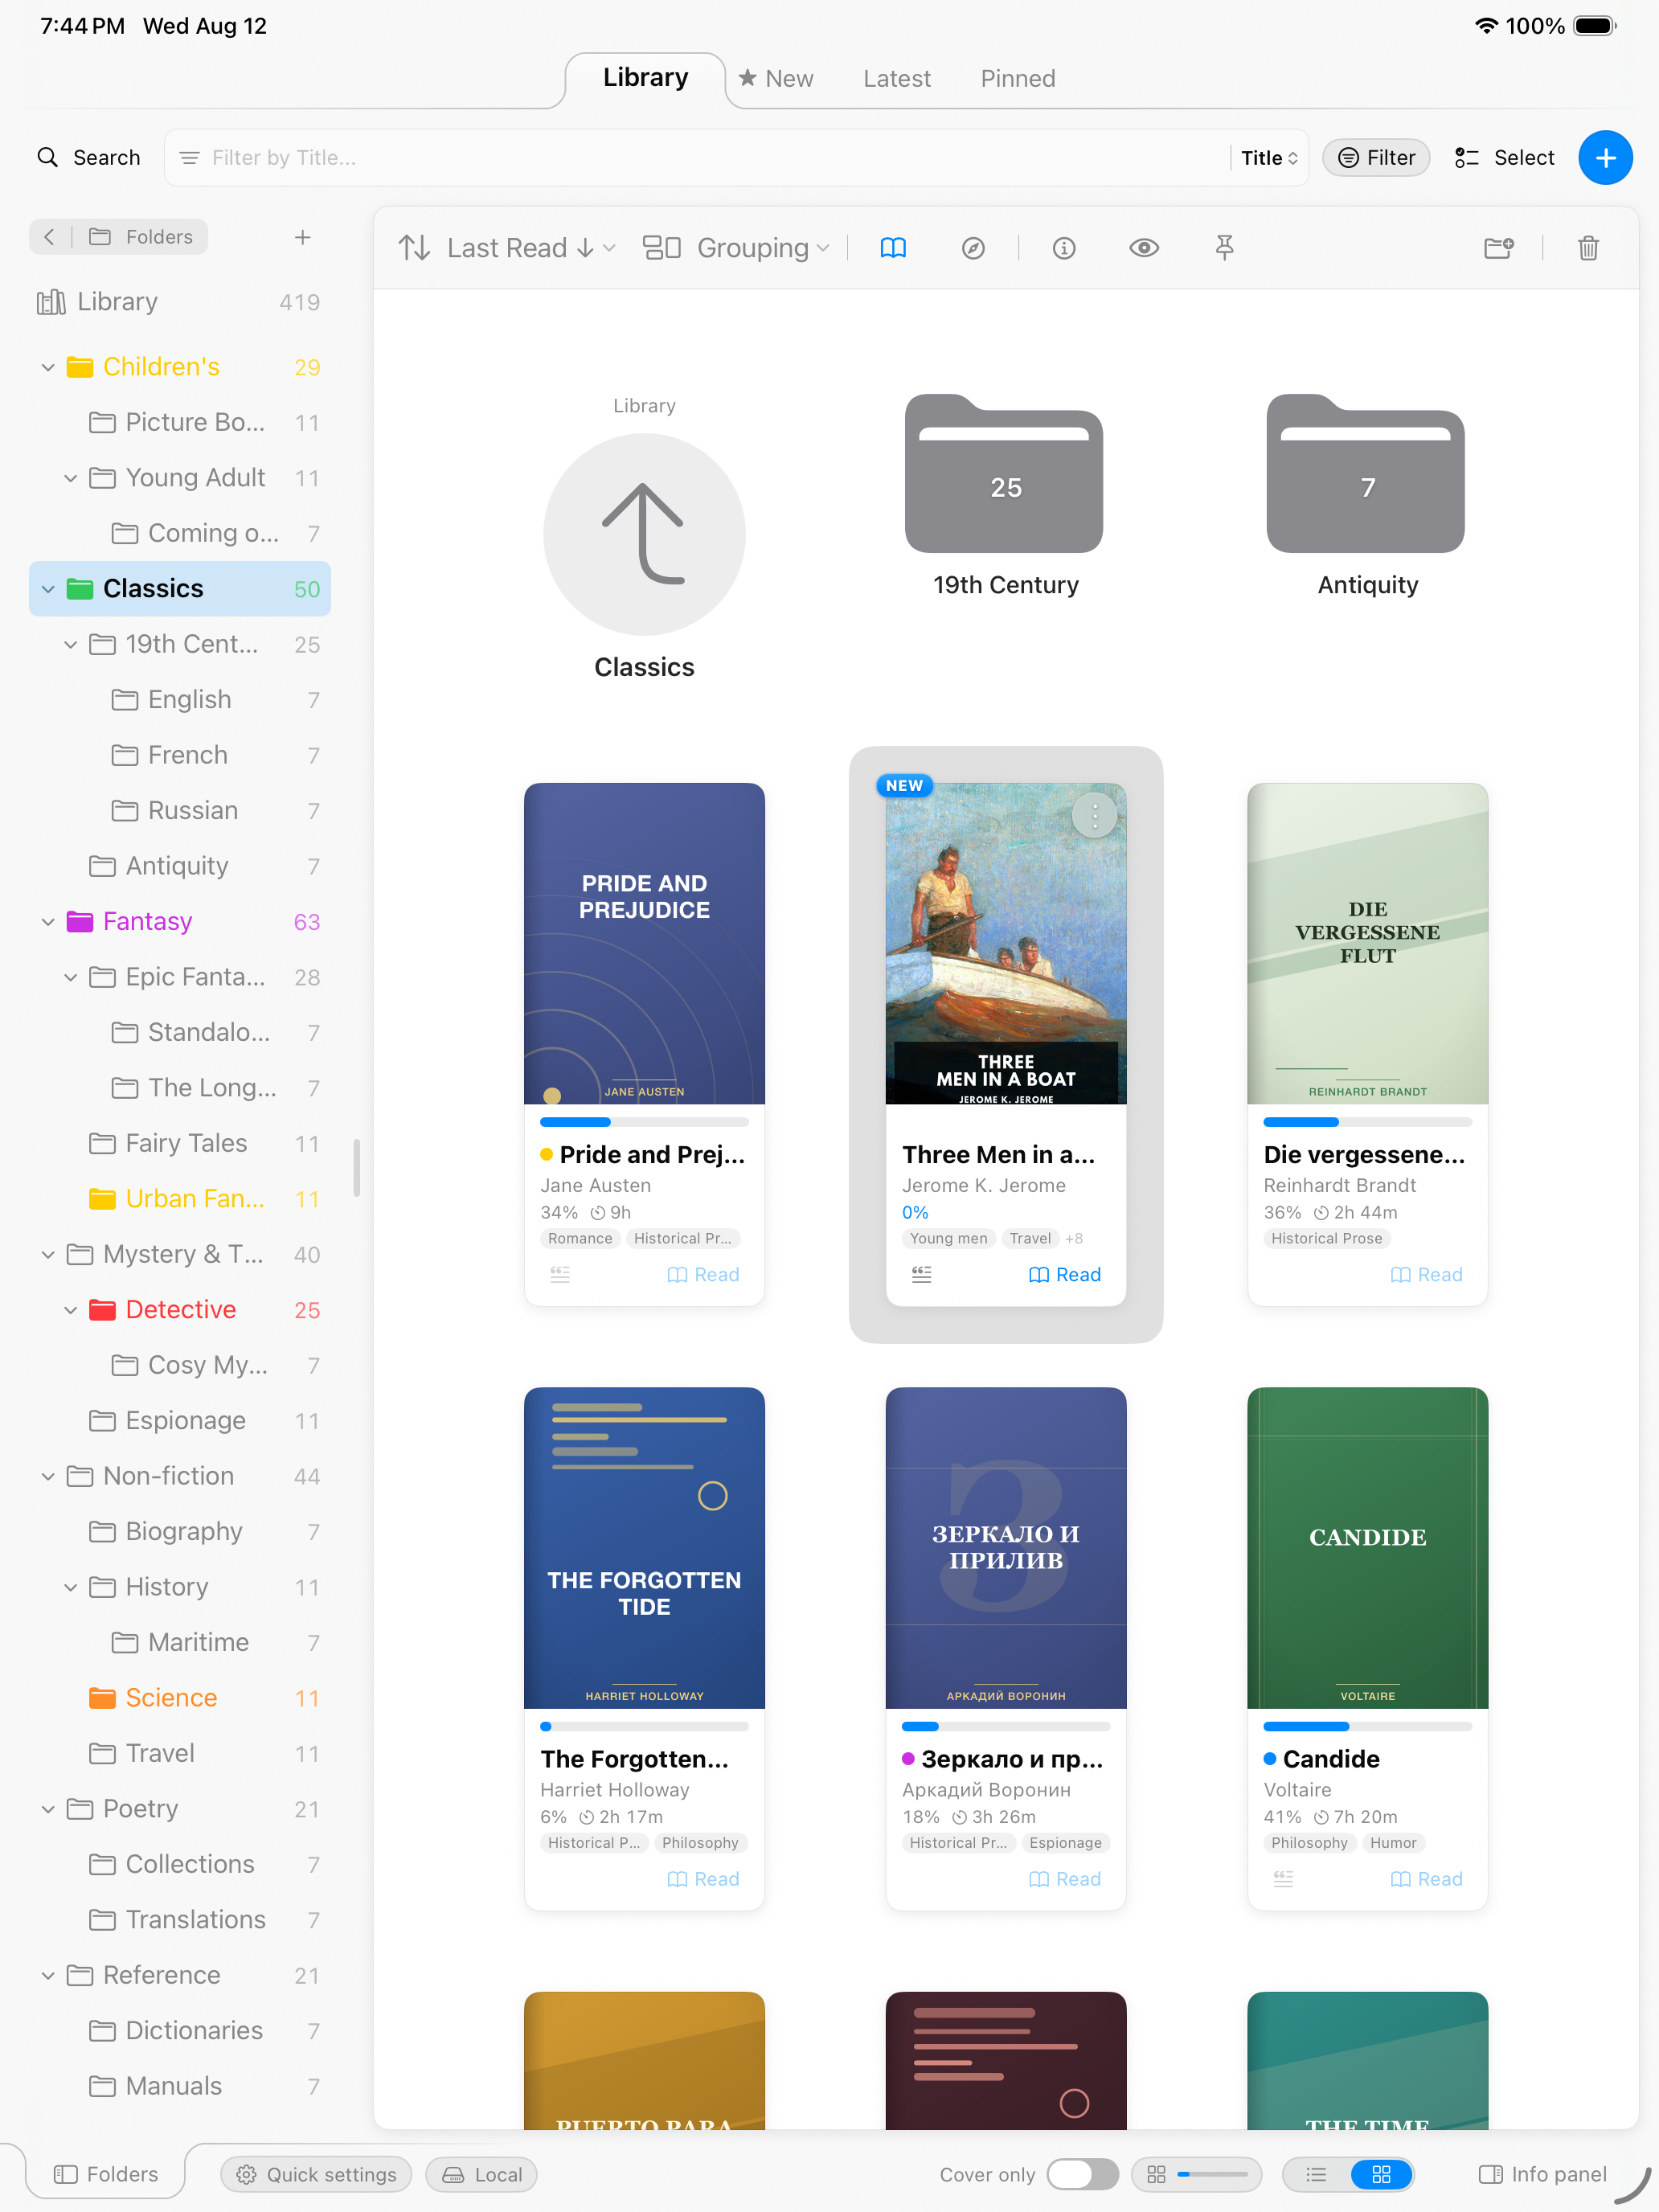Select the Science folder in sidebar
The width and height of the screenshot is (1659, 2212).
coord(180,1698)
